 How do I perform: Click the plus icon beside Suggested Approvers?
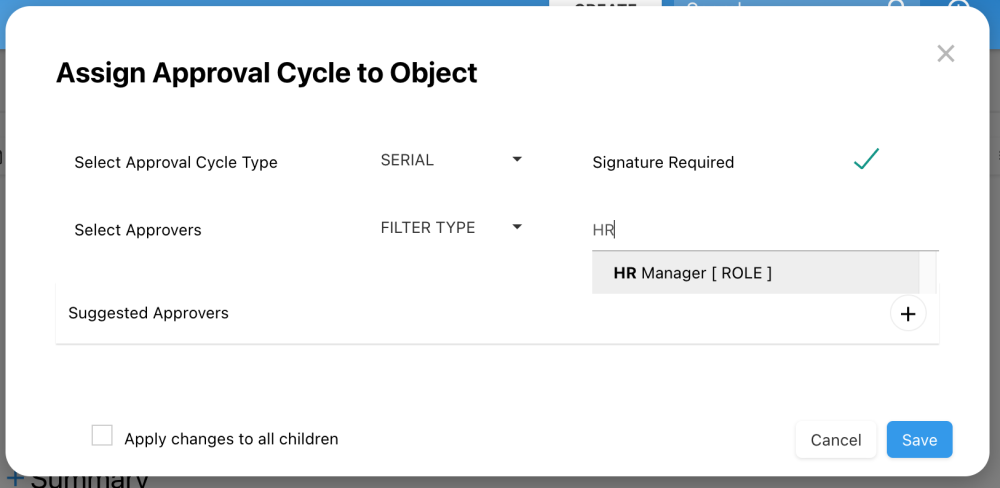[907, 314]
